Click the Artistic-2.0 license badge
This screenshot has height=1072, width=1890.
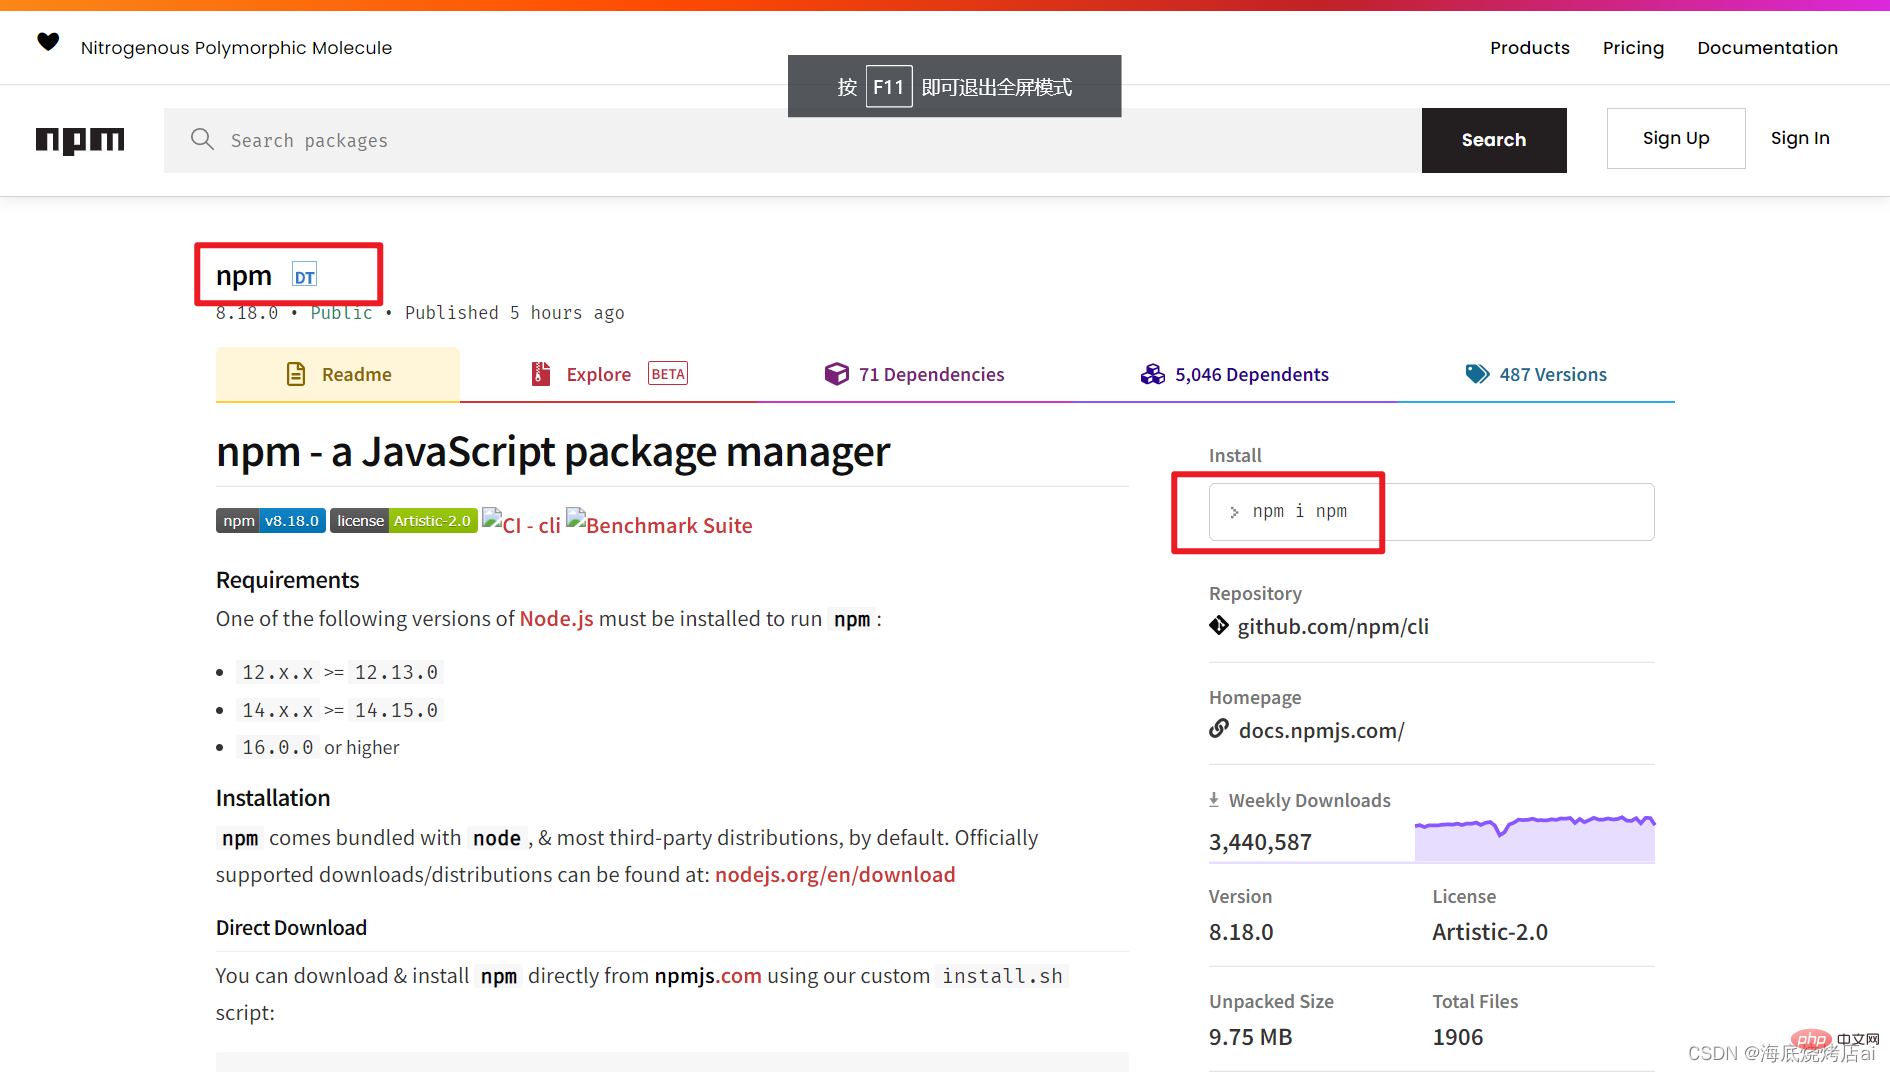[403, 521]
